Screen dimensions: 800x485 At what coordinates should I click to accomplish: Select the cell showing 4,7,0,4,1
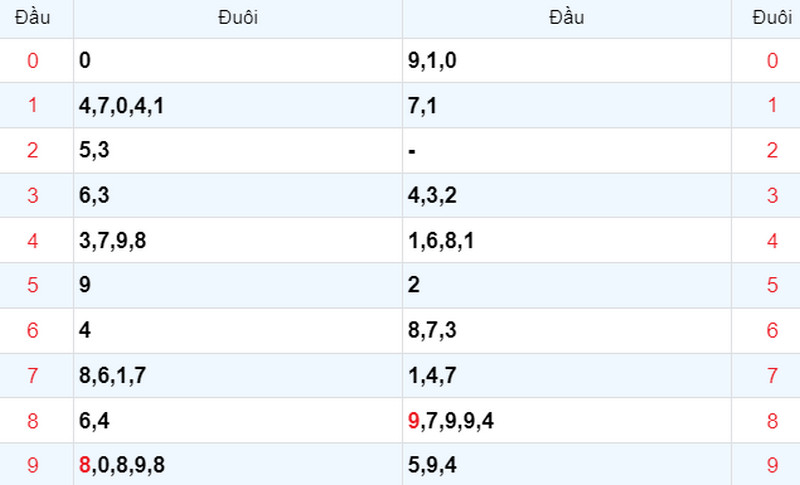coord(238,106)
